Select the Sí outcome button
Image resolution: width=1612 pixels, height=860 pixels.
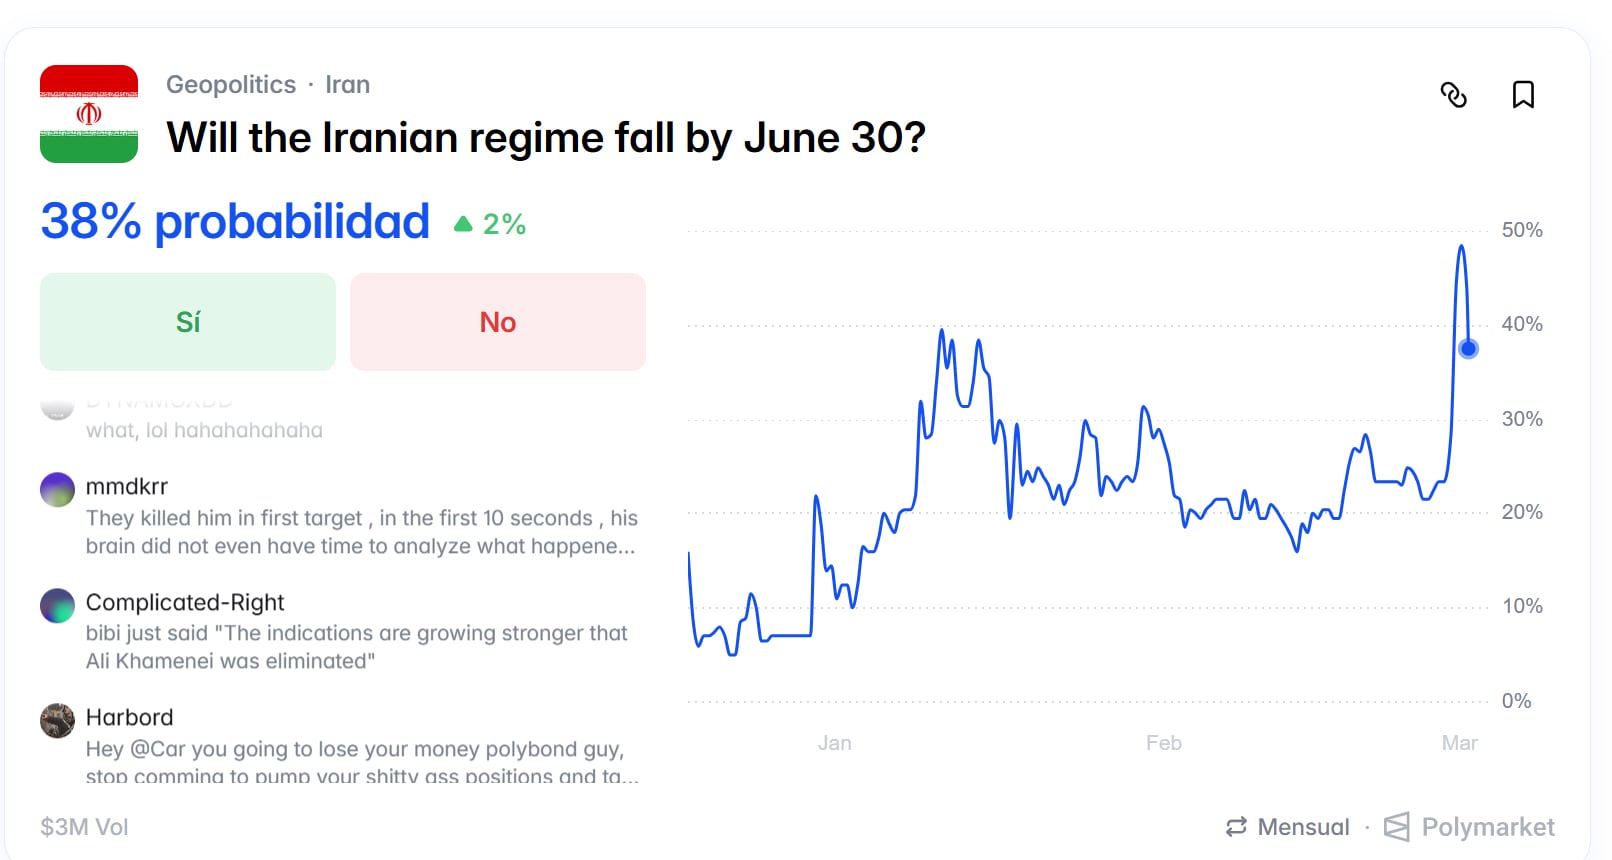coord(188,322)
